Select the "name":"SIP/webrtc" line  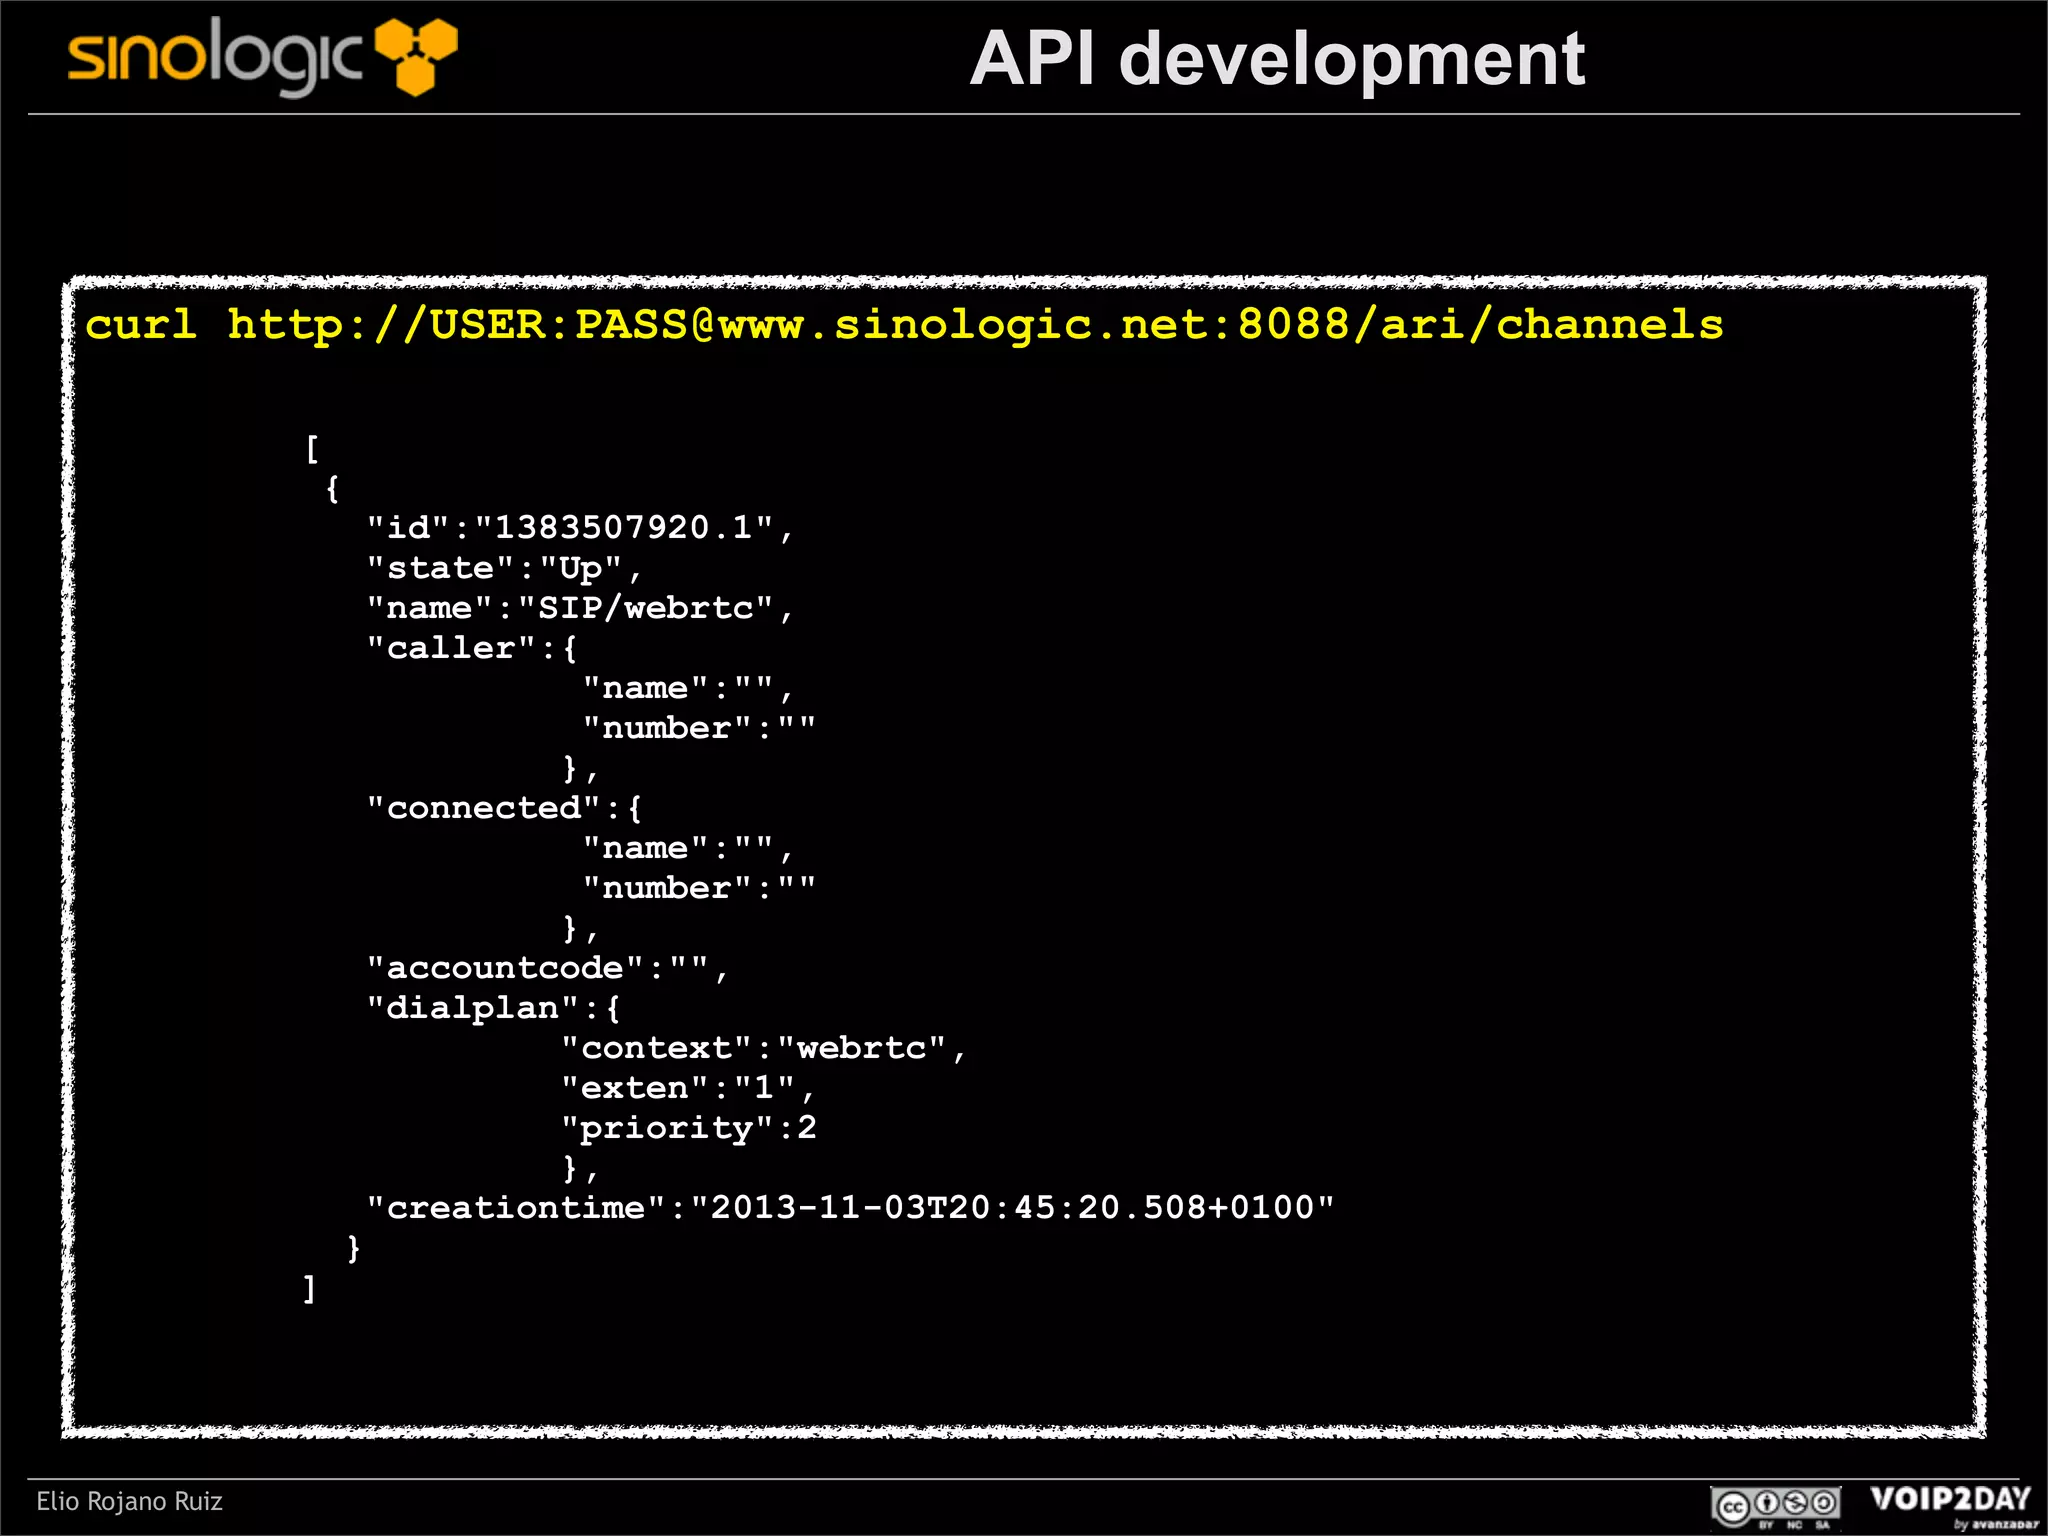click(x=580, y=608)
